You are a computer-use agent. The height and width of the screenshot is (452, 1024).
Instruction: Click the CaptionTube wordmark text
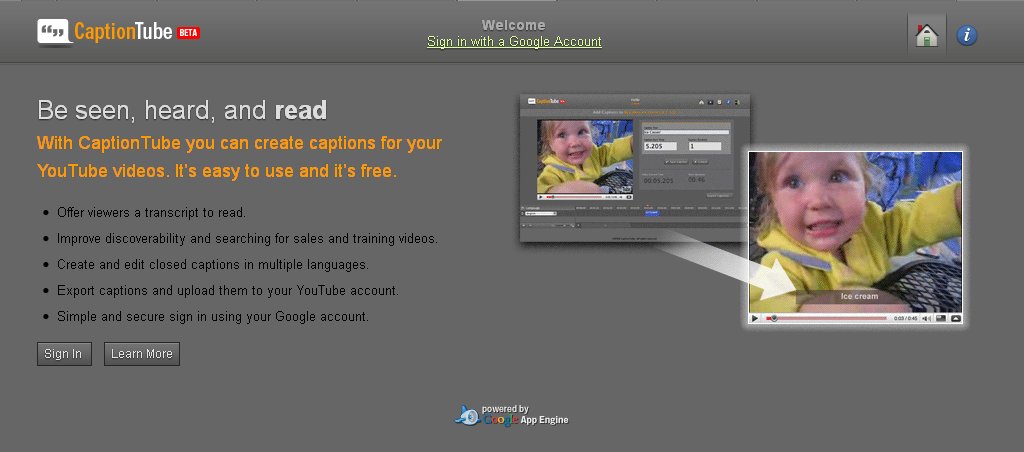[123, 32]
